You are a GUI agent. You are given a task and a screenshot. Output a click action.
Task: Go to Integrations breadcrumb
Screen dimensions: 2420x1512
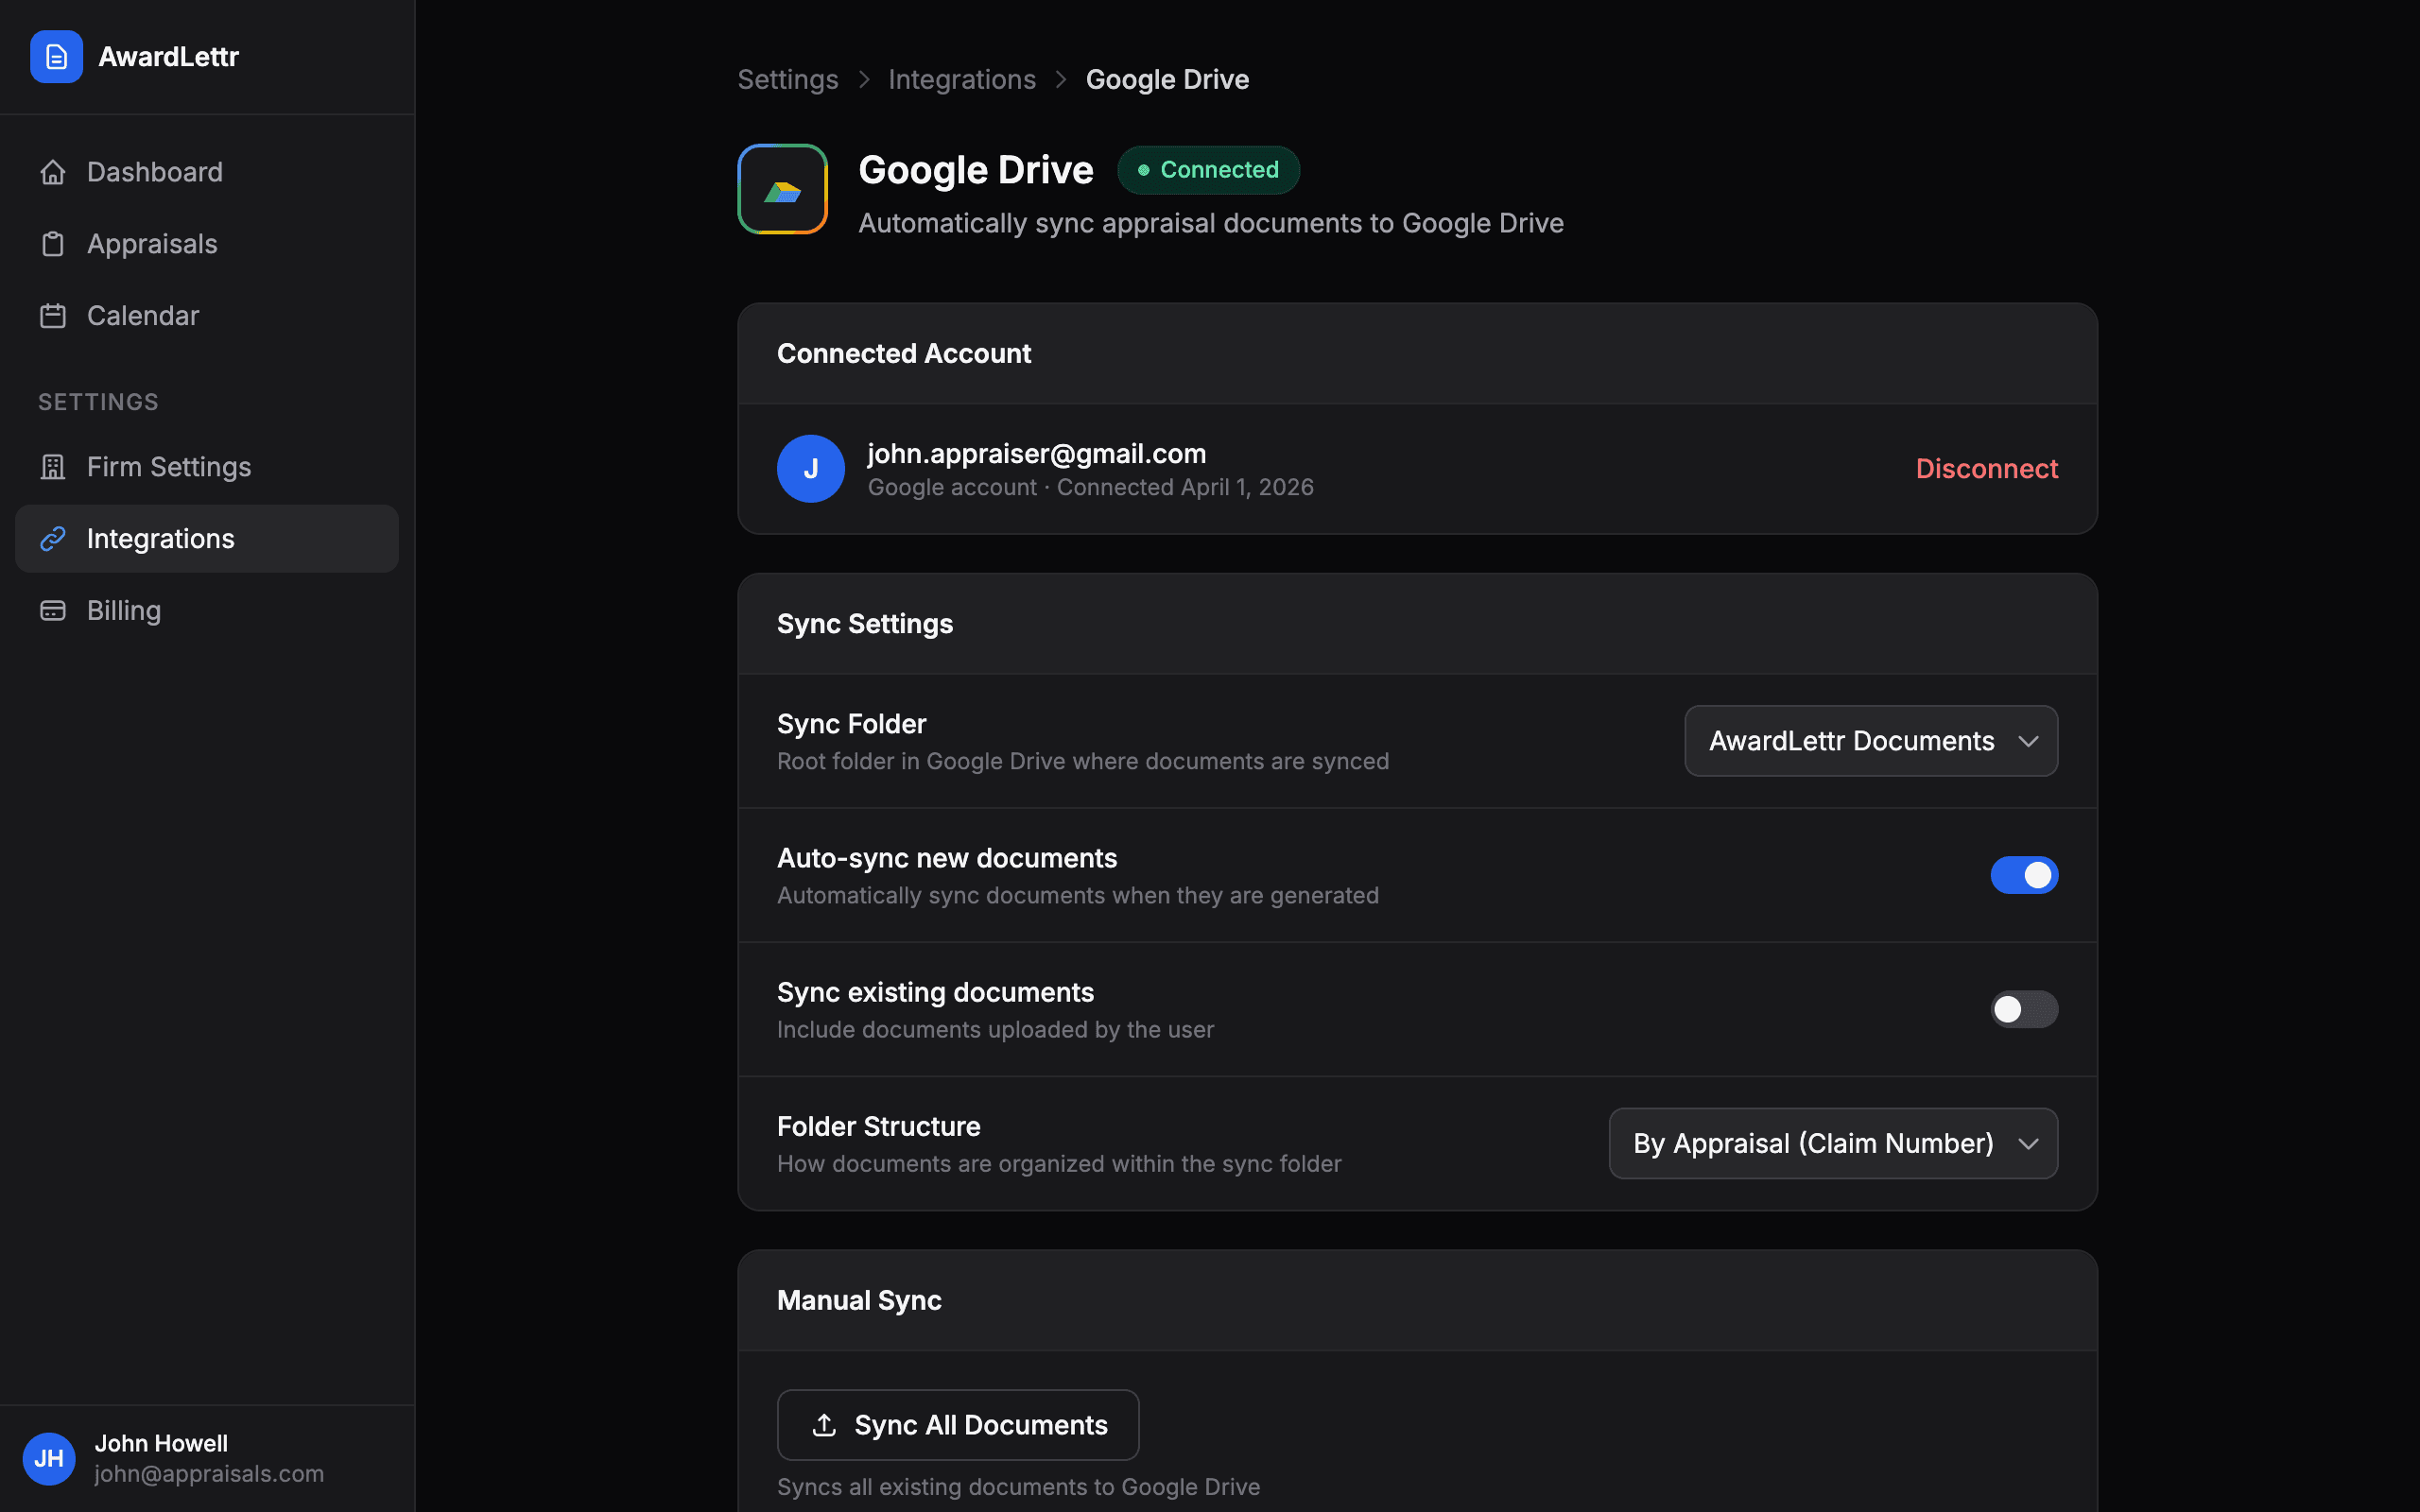pos(962,79)
